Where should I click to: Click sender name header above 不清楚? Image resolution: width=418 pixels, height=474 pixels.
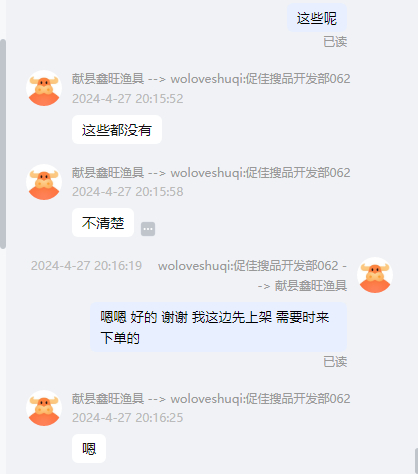(x=211, y=173)
